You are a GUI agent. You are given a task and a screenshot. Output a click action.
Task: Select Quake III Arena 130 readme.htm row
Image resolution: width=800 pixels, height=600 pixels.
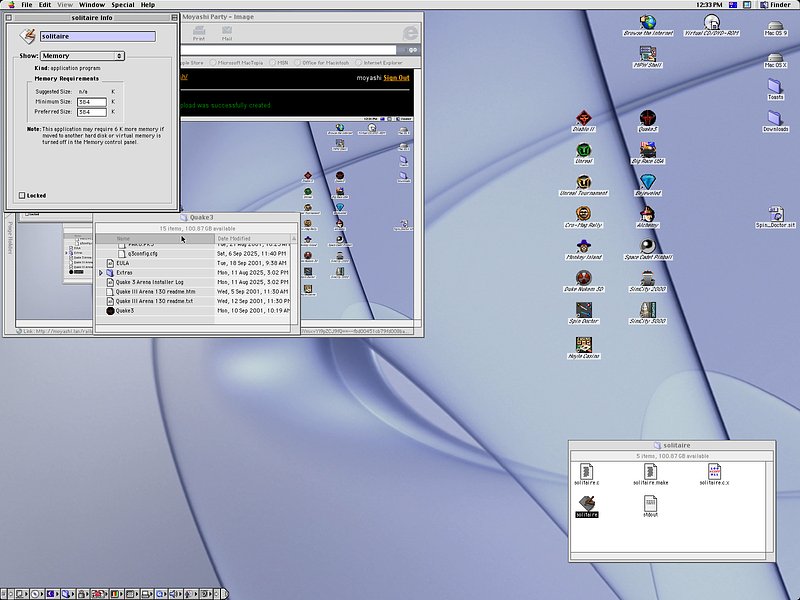click(193, 292)
